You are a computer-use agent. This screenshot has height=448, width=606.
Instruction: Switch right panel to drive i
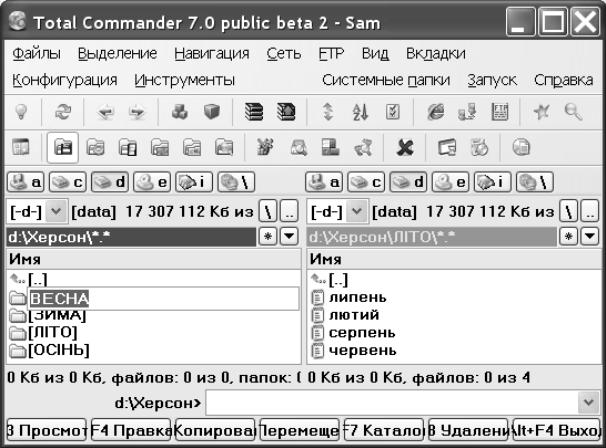pos(492,182)
